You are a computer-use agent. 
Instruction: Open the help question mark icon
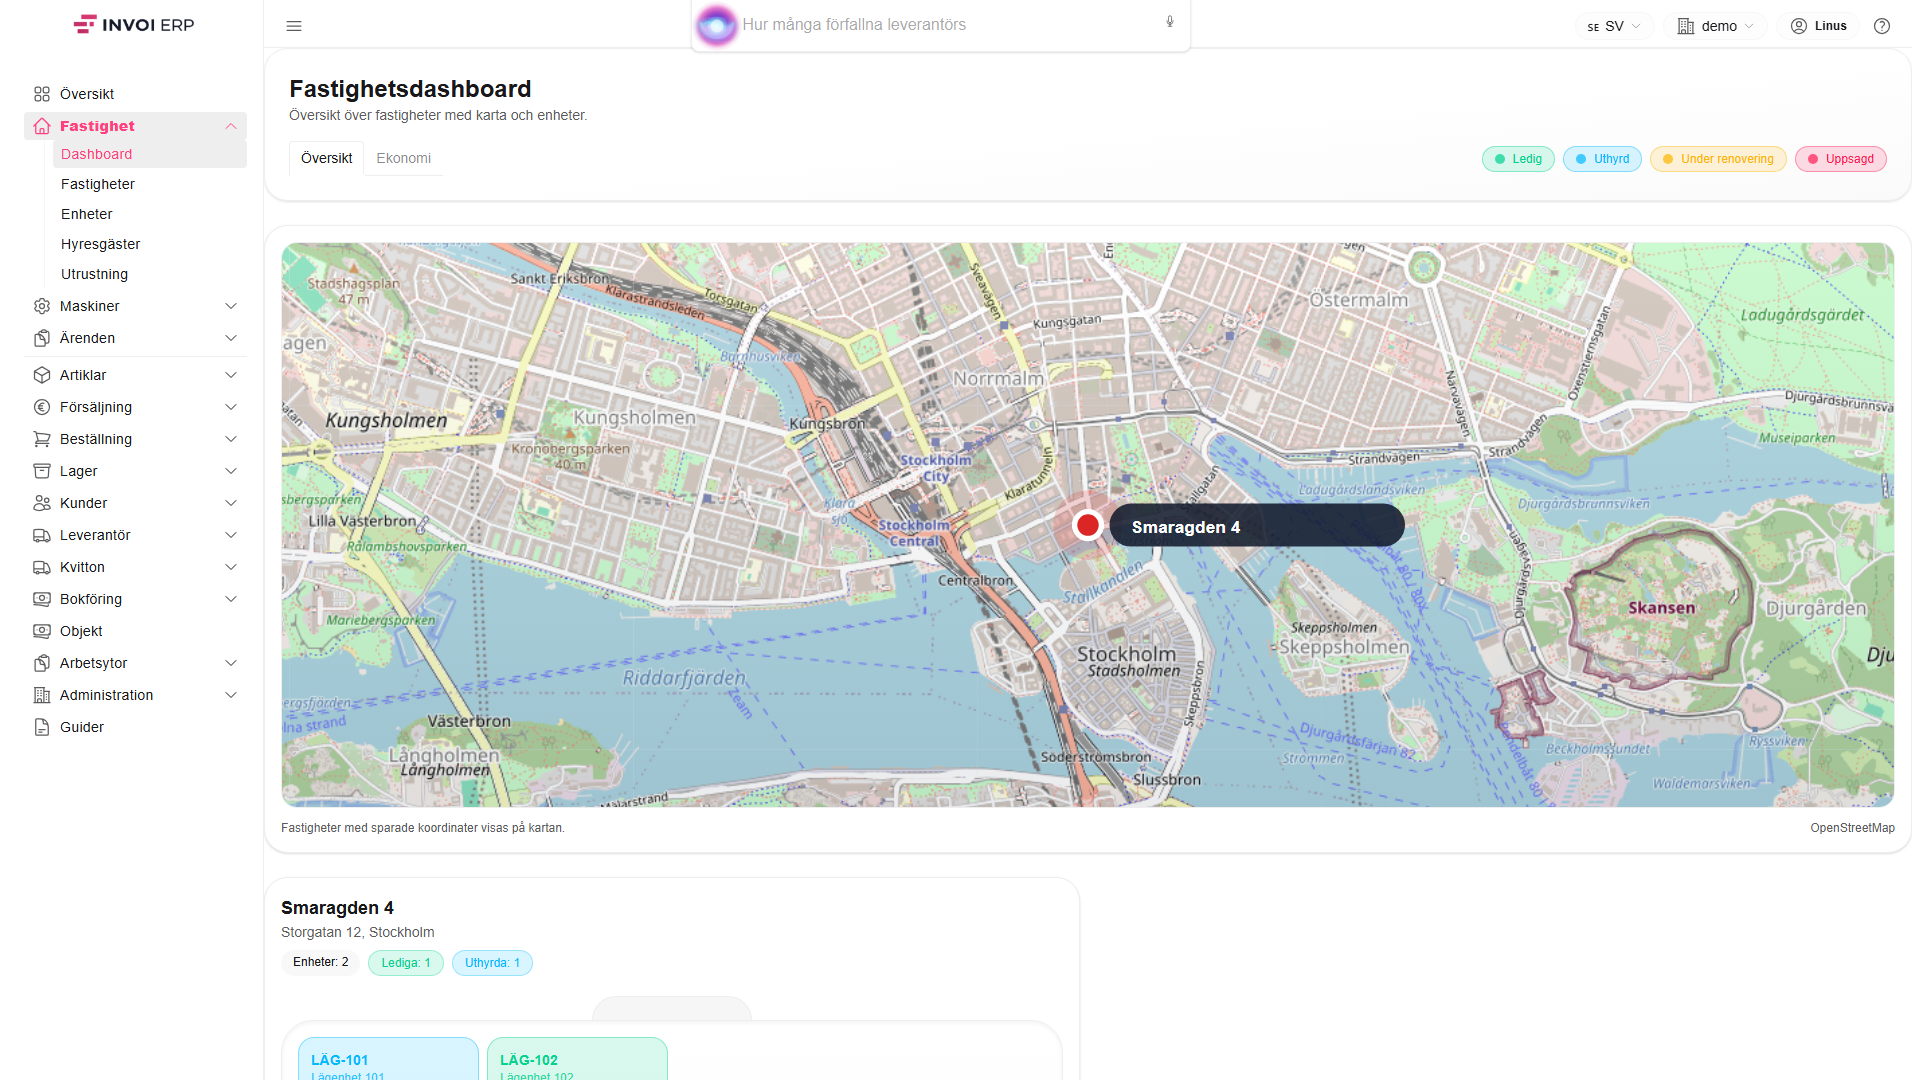(x=1882, y=26)
